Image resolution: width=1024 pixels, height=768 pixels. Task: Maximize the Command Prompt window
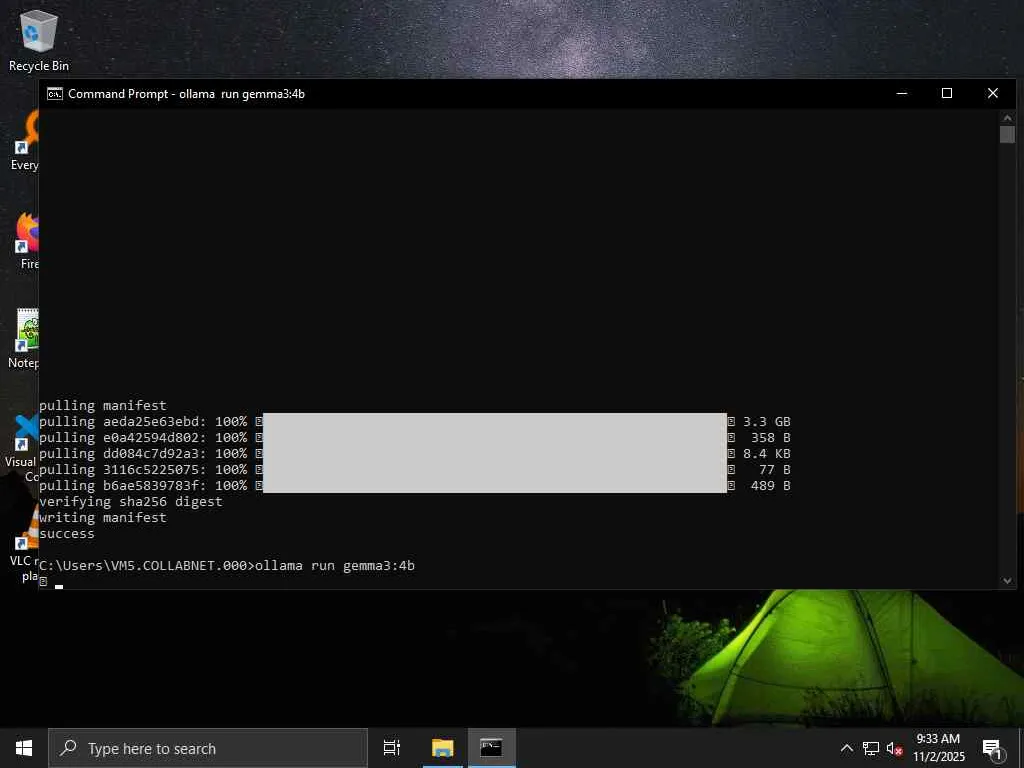coord(947,93)
